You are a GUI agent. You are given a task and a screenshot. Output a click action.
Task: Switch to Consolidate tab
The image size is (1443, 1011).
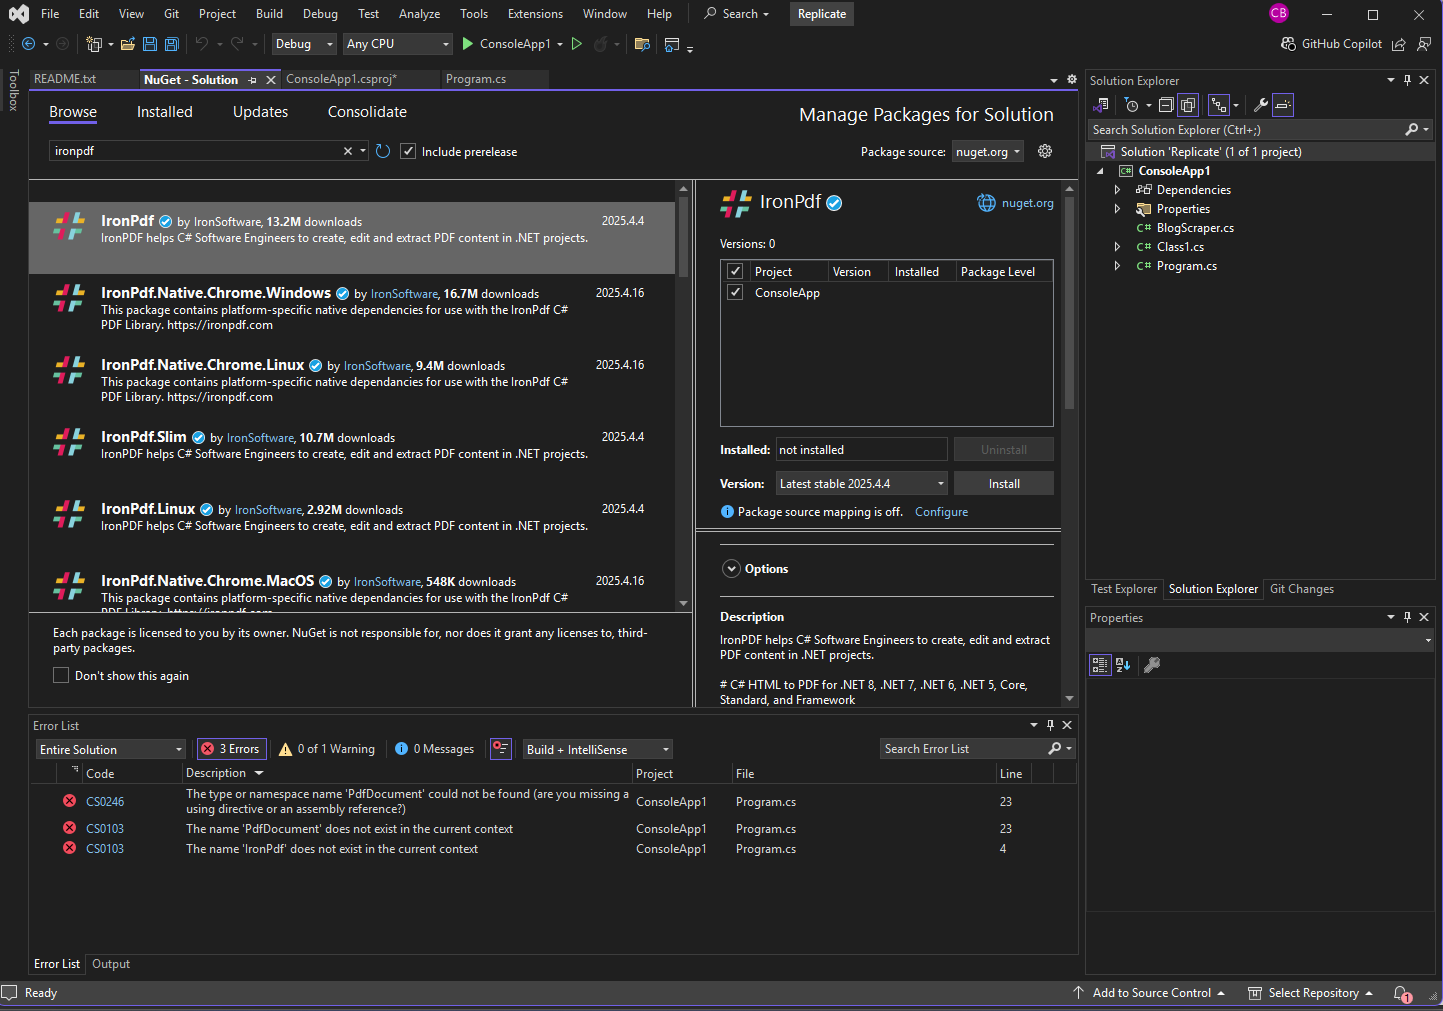click(367, 112)
